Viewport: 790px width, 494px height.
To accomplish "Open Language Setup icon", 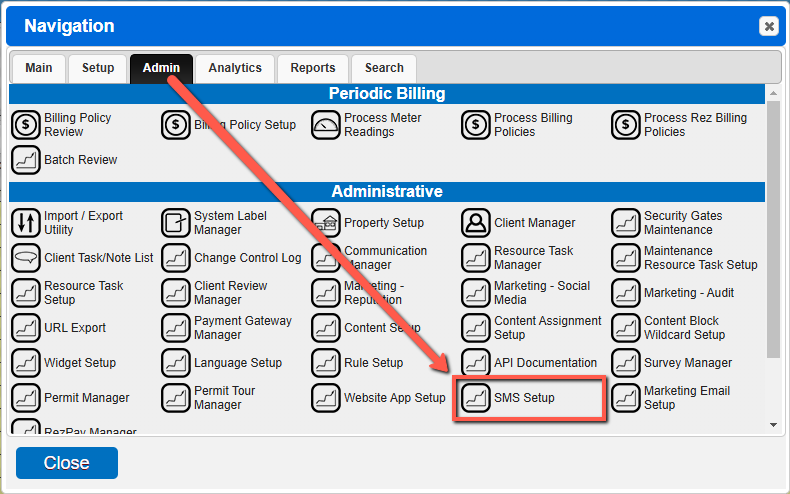I will point(176,363).
